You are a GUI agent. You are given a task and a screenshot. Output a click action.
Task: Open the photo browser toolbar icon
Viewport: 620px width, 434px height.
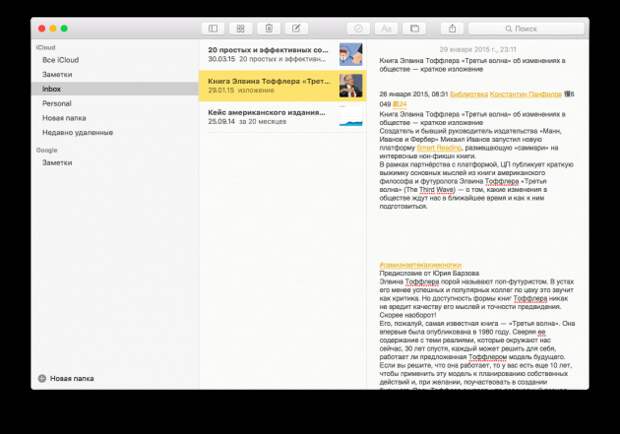pyautogui.click(x=414, y=28)
